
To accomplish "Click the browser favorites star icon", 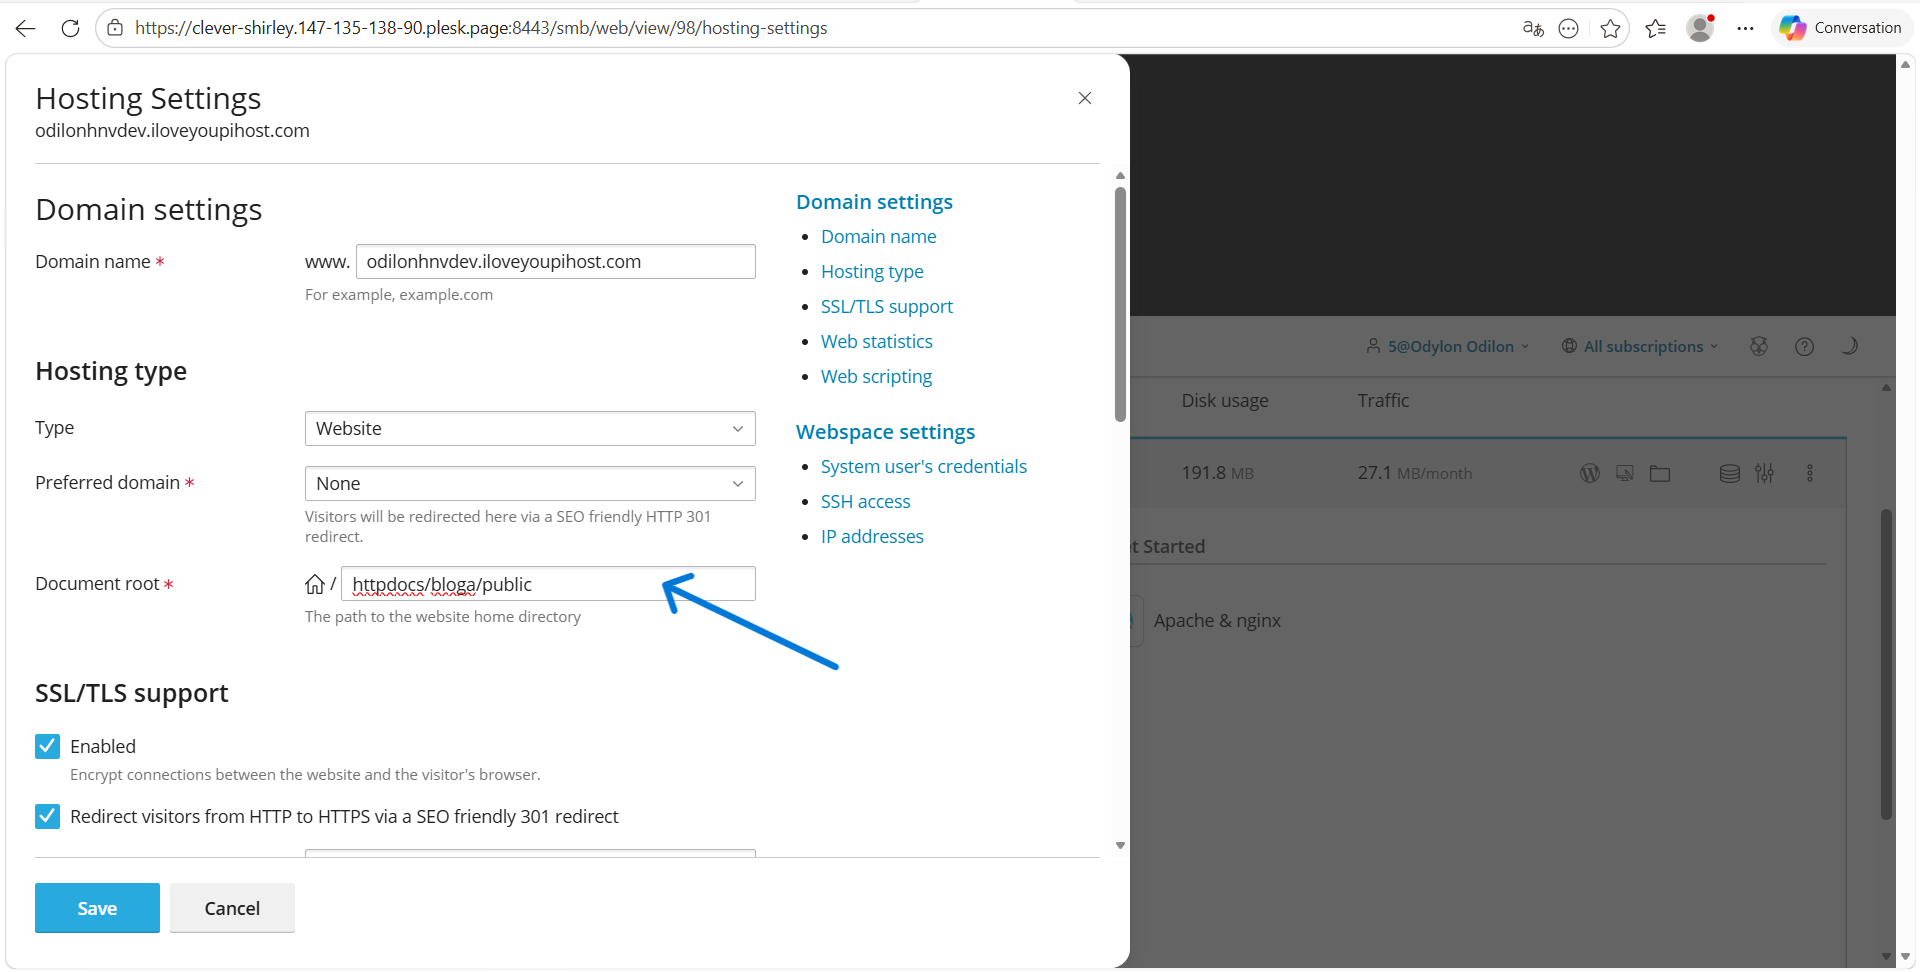I will [x=1610, y=28].
